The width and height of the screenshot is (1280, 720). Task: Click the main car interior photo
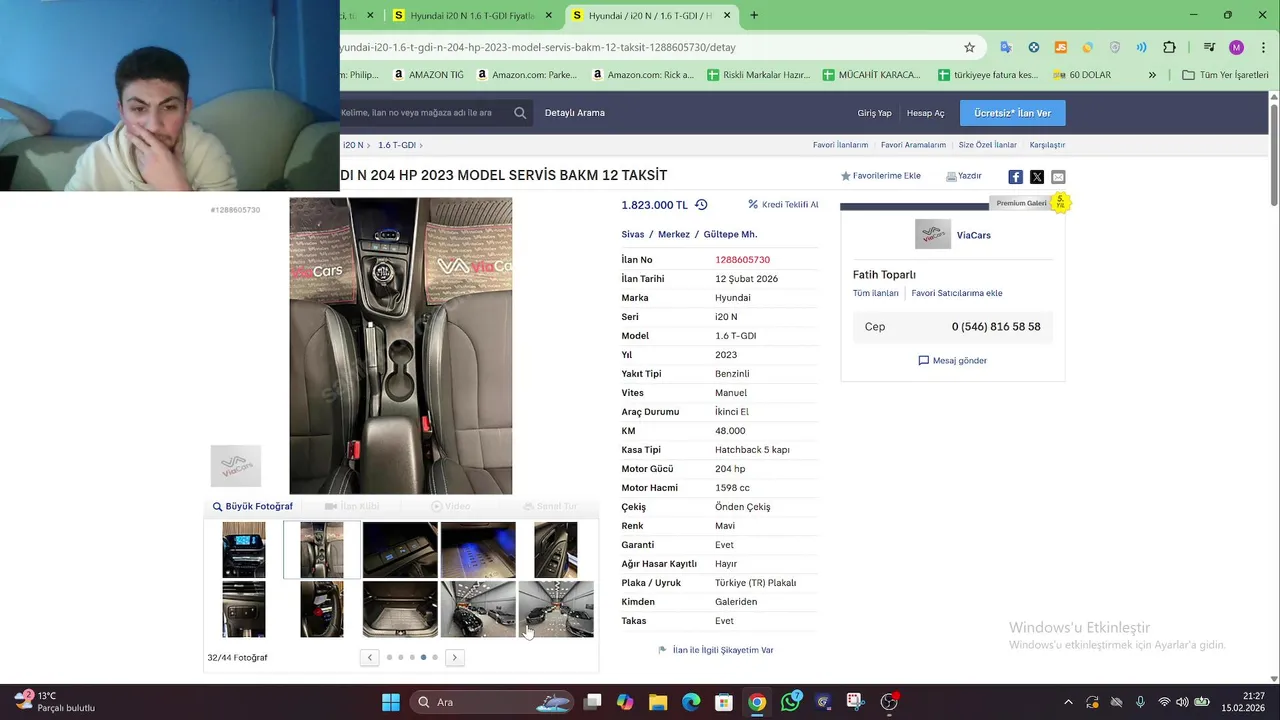[400, 346]
